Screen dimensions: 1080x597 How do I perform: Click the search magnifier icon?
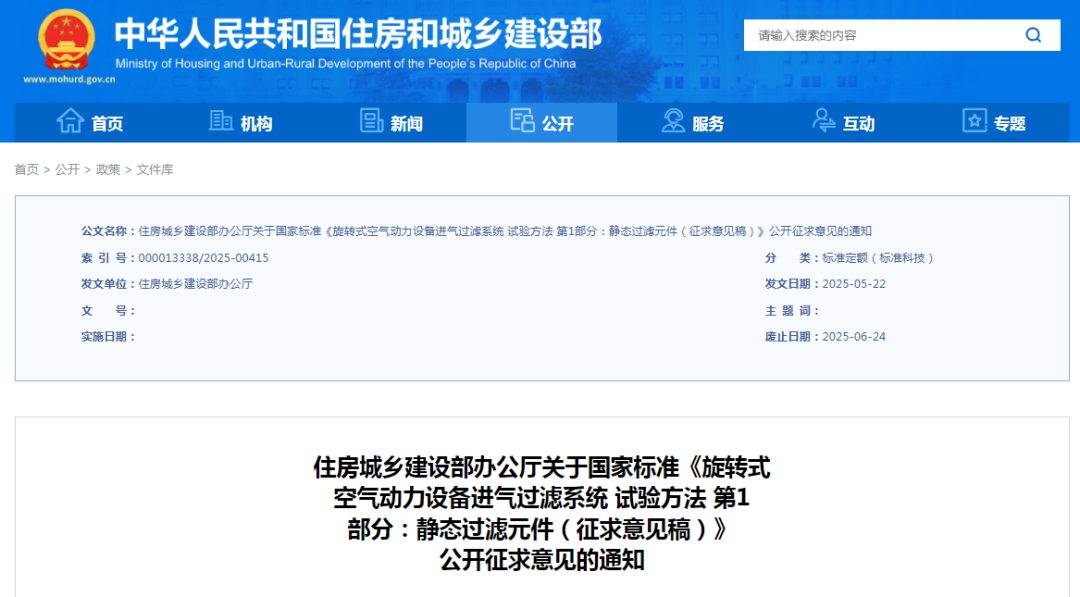[1033, 35]
